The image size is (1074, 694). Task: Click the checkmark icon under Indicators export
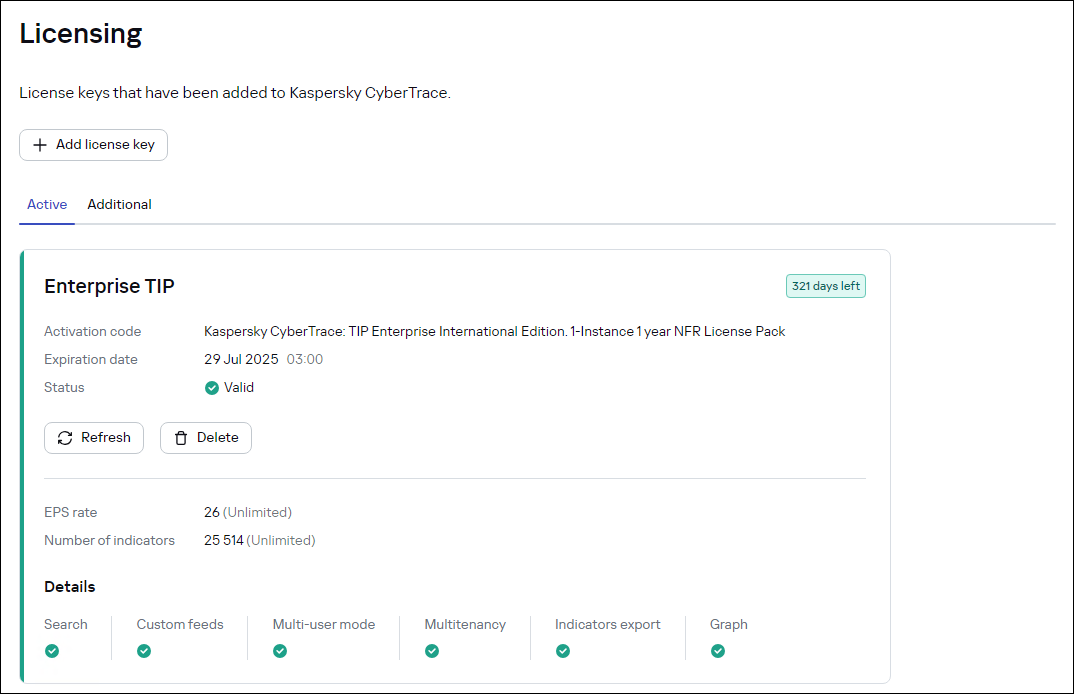563,650
